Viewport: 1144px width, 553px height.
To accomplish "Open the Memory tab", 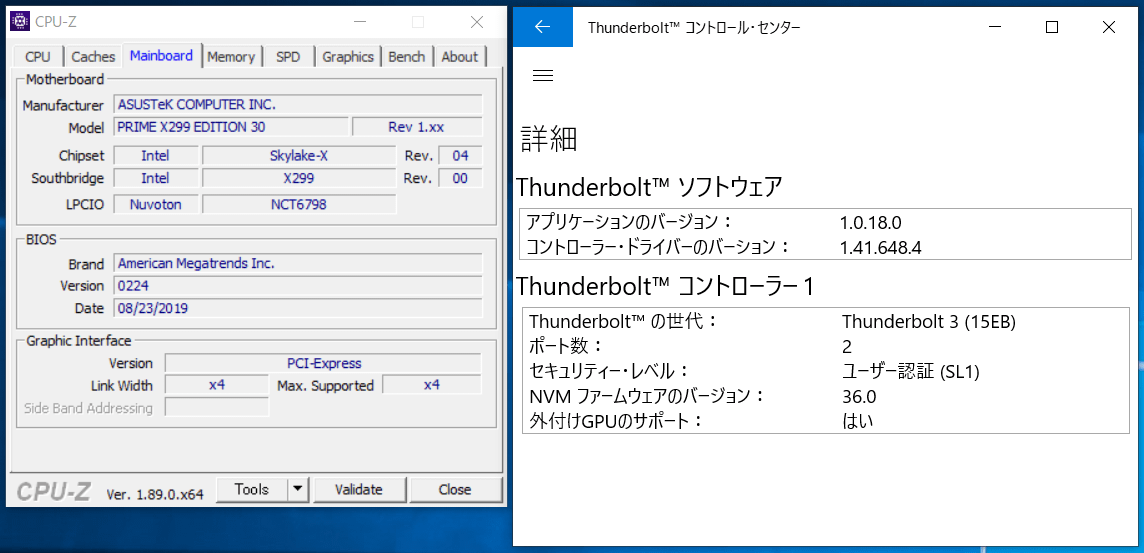I will click(x=231, y=56).
